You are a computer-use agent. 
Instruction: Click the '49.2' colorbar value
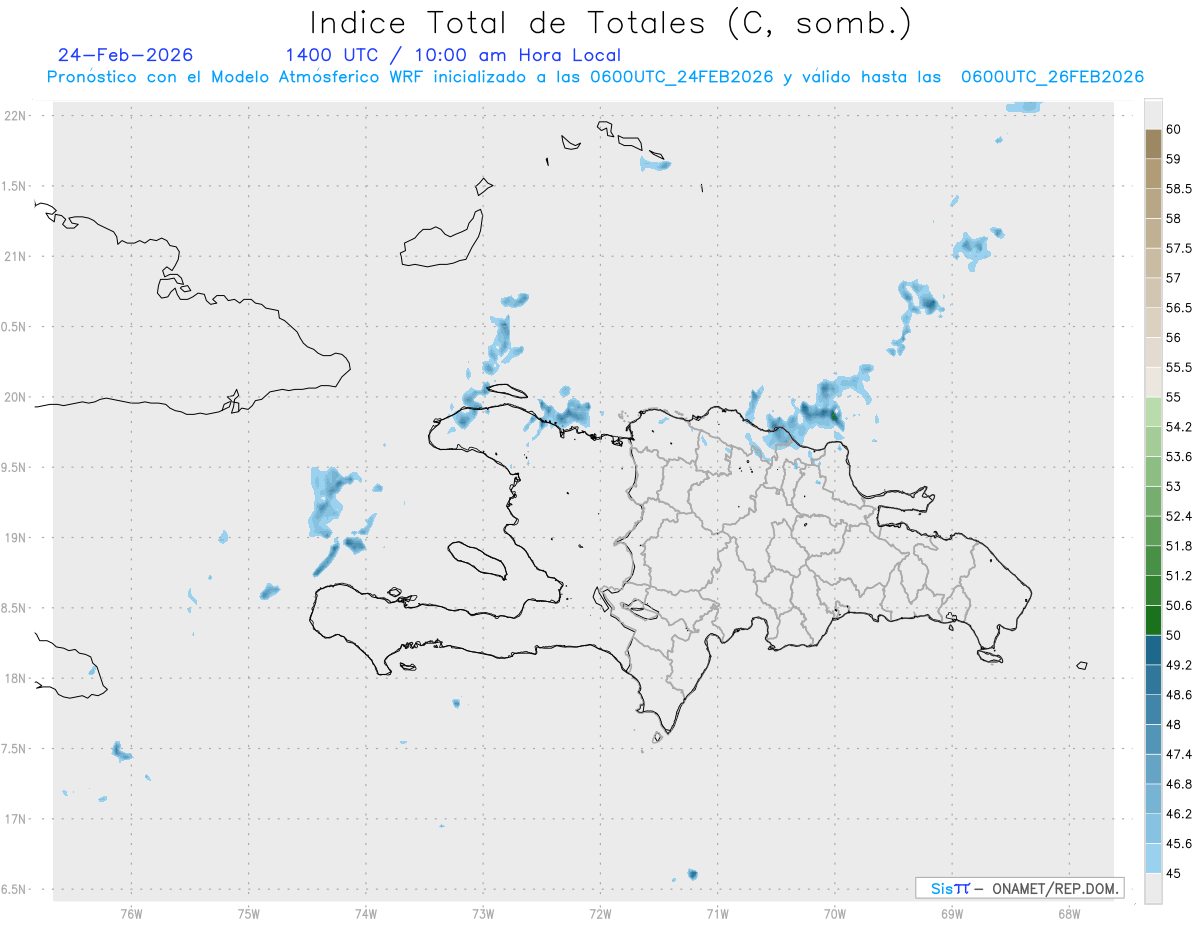[x=1179, y=665]
